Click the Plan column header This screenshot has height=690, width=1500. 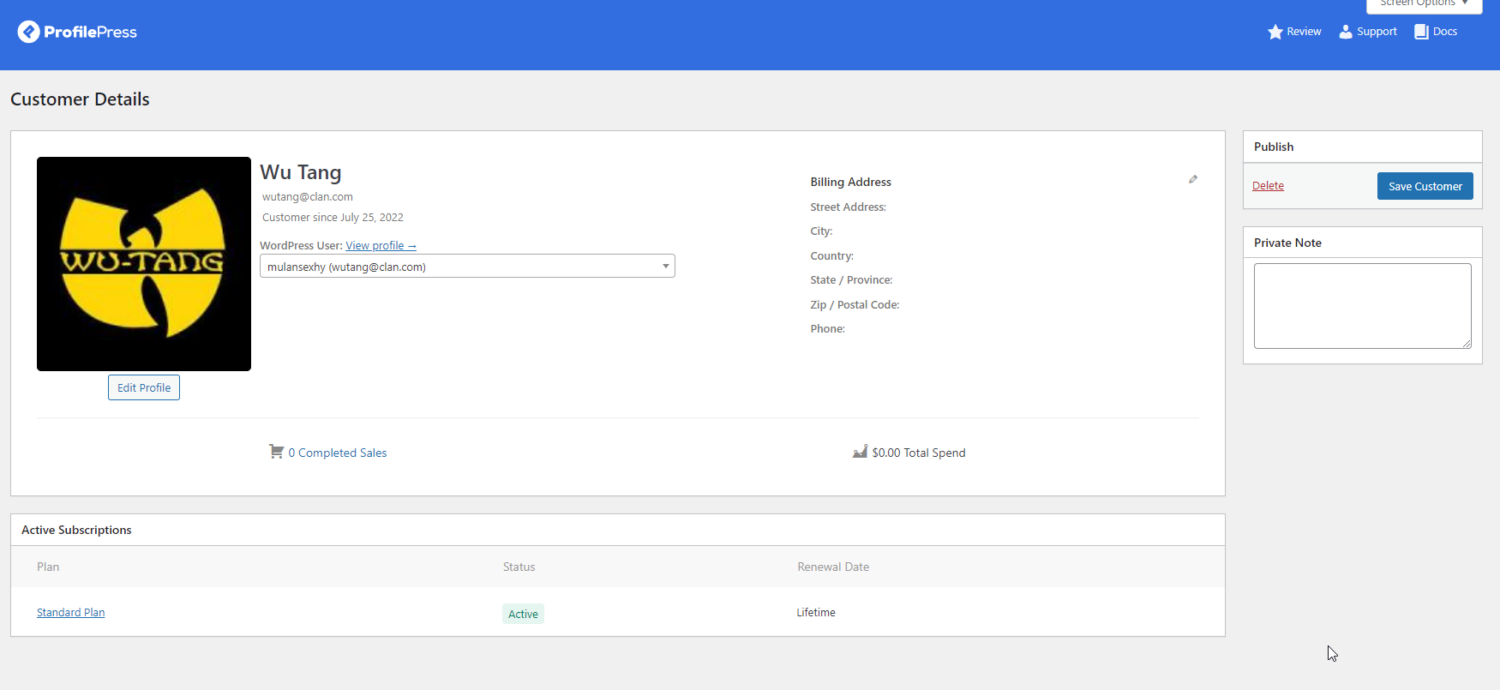48,567
